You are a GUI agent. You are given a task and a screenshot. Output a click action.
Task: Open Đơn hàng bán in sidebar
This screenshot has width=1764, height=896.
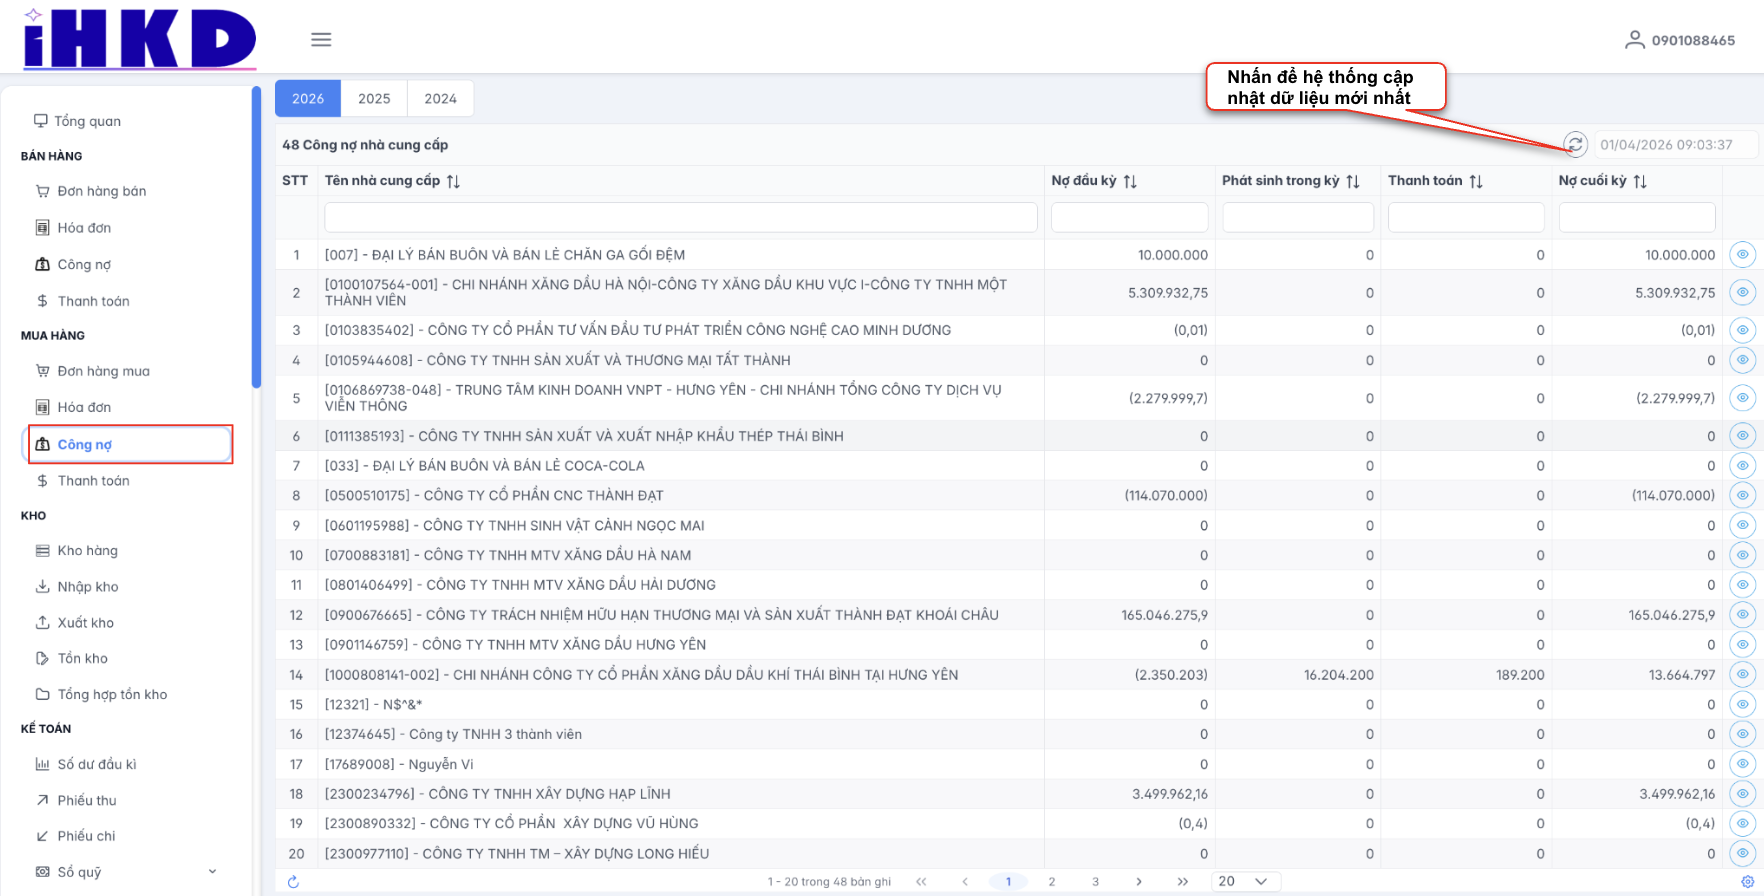101,191
